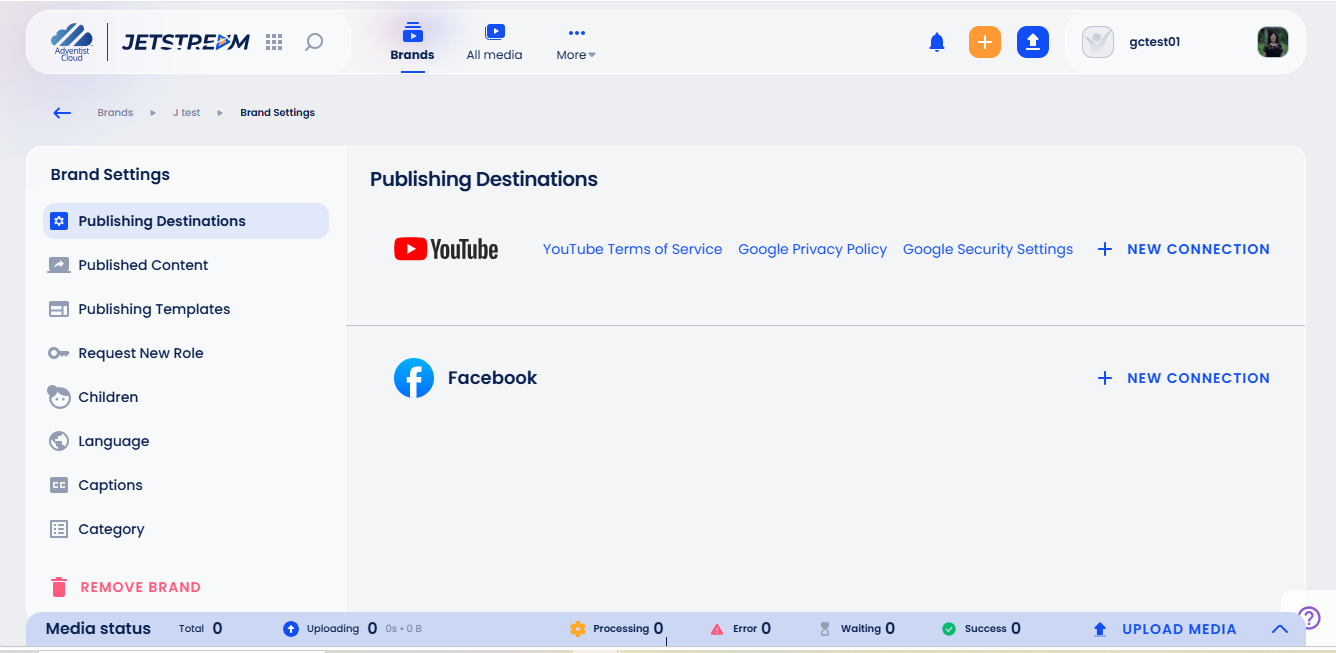Open the user profile photo

pos(1273,42)
